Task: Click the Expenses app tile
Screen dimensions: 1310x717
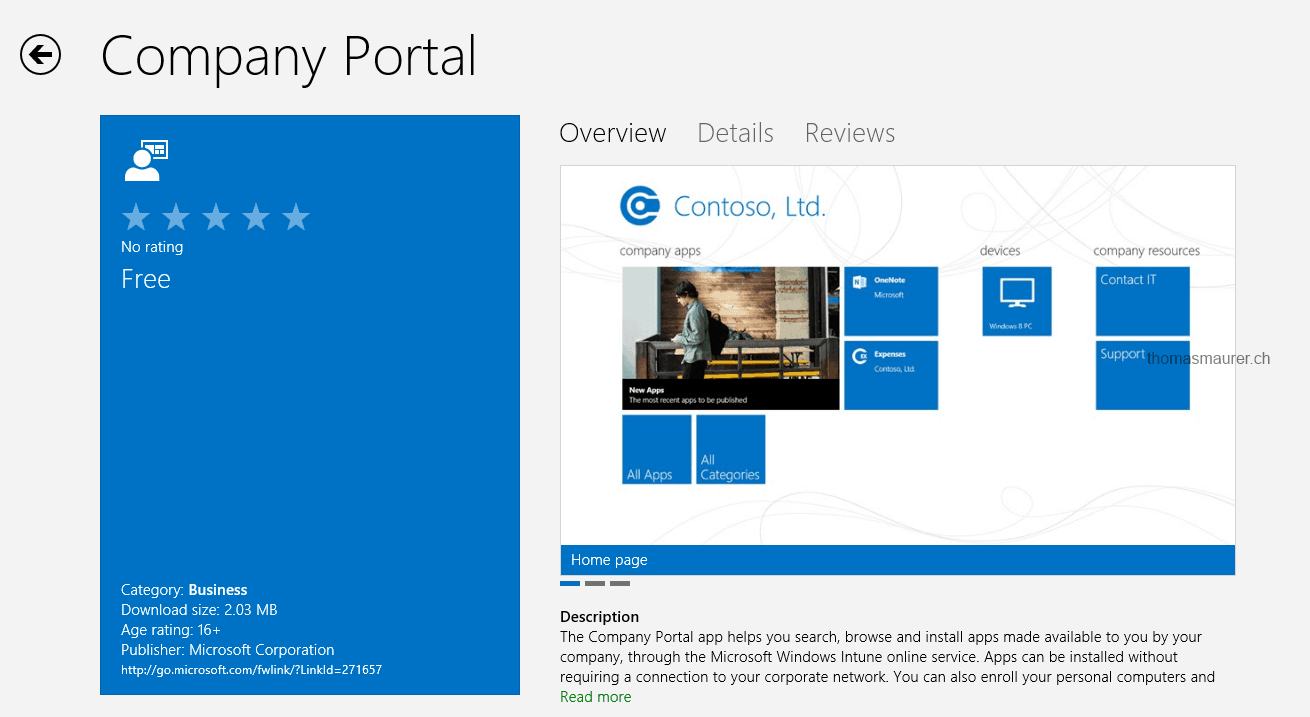Action: [891, 375]
